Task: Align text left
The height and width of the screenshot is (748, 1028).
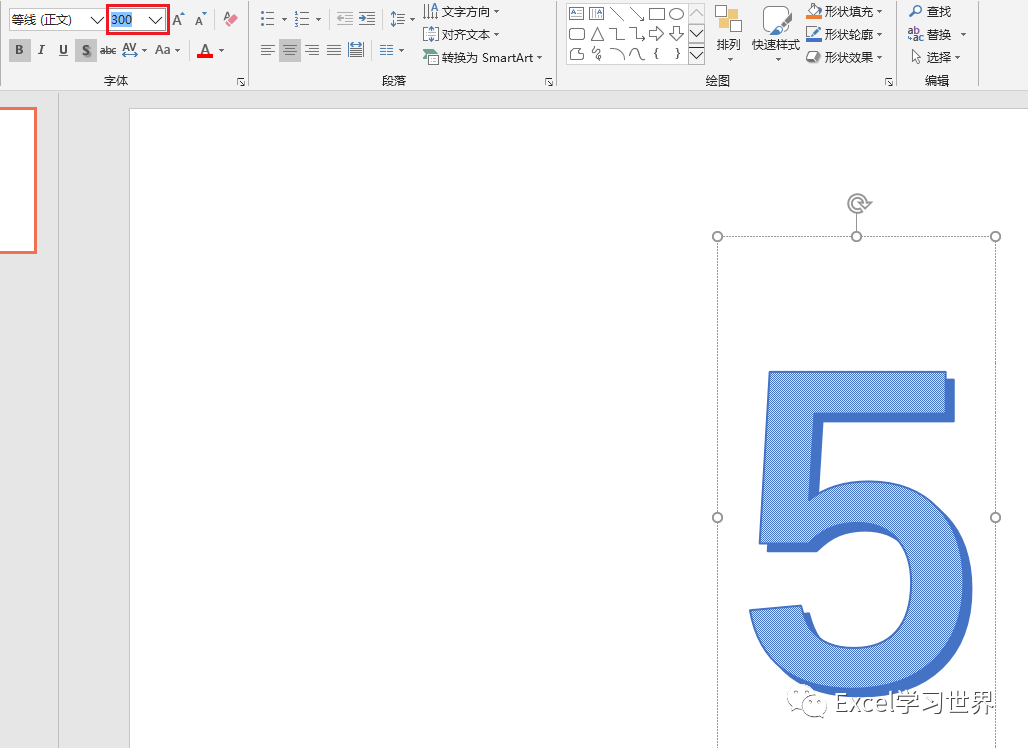Action: coord(267,50)
